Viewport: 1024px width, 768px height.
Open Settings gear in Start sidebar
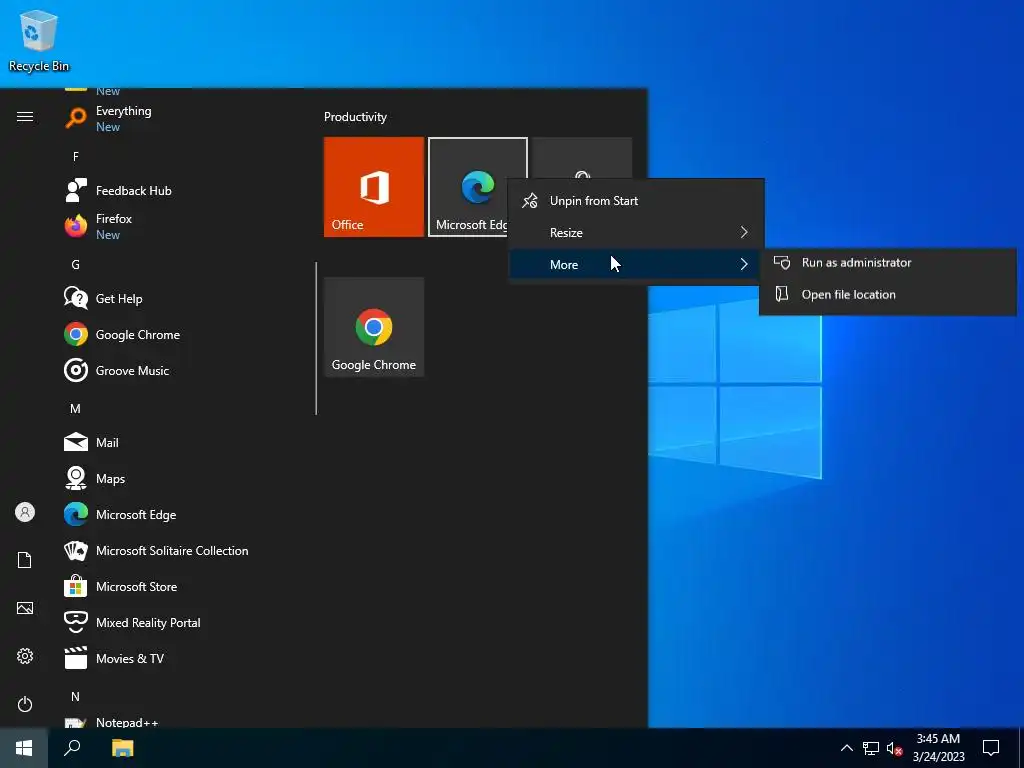(x=25, y=656)
